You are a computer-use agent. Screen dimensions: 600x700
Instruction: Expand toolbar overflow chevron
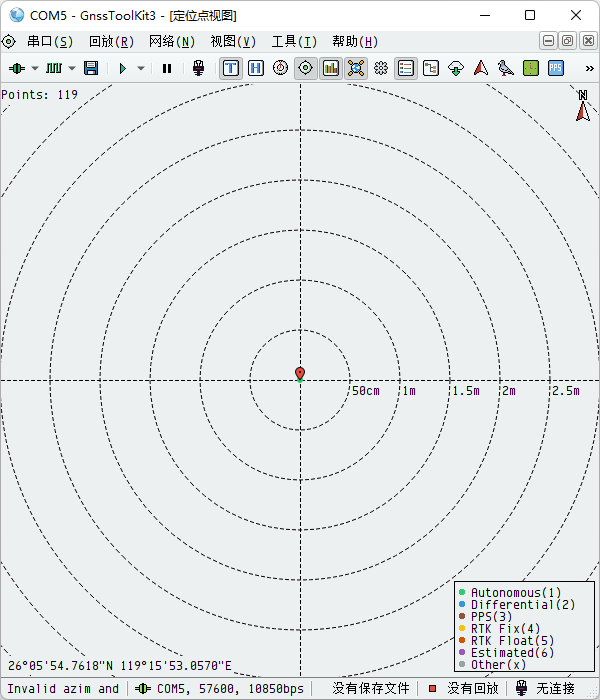click(x=590, y=68)
